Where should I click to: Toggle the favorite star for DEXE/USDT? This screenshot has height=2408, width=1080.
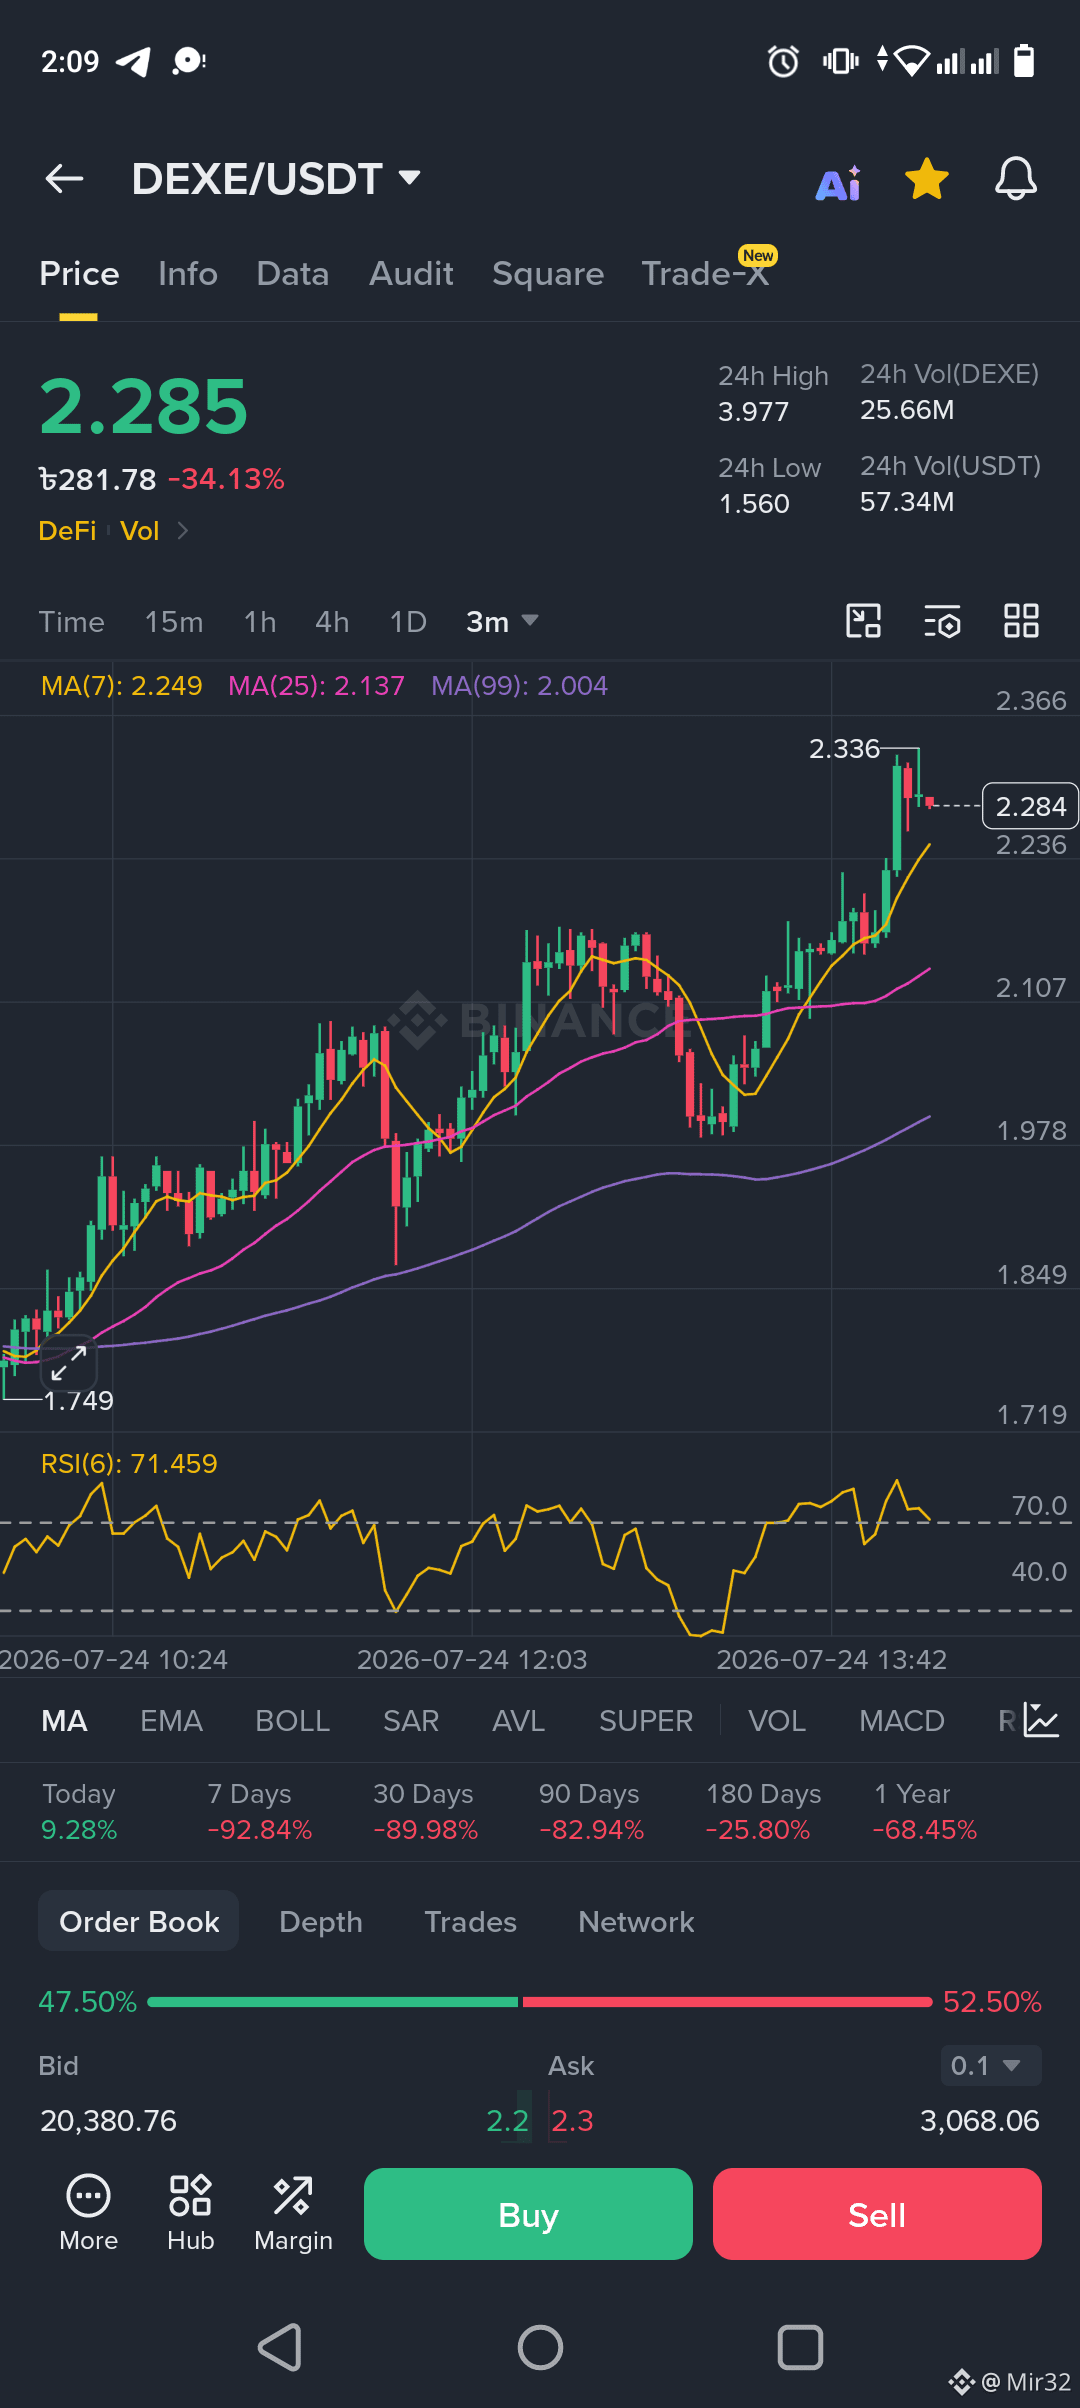[x=927, y=179]
